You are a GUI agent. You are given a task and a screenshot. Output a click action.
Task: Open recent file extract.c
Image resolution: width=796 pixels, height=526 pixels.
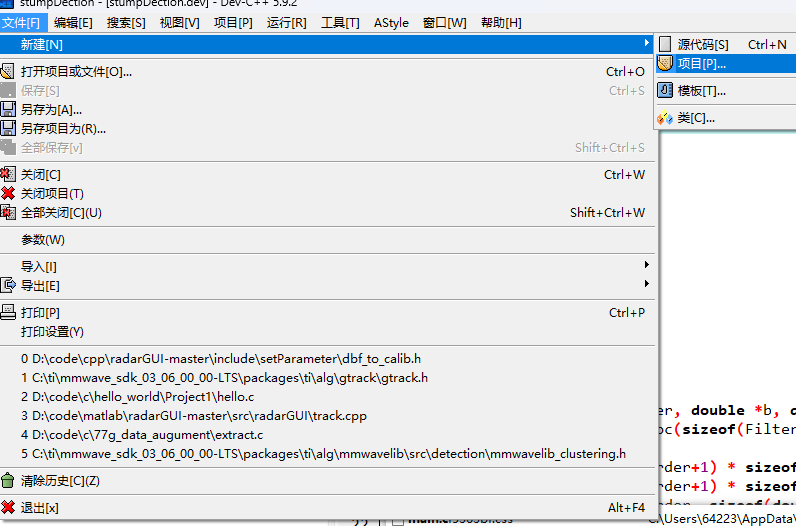point(327,435)
